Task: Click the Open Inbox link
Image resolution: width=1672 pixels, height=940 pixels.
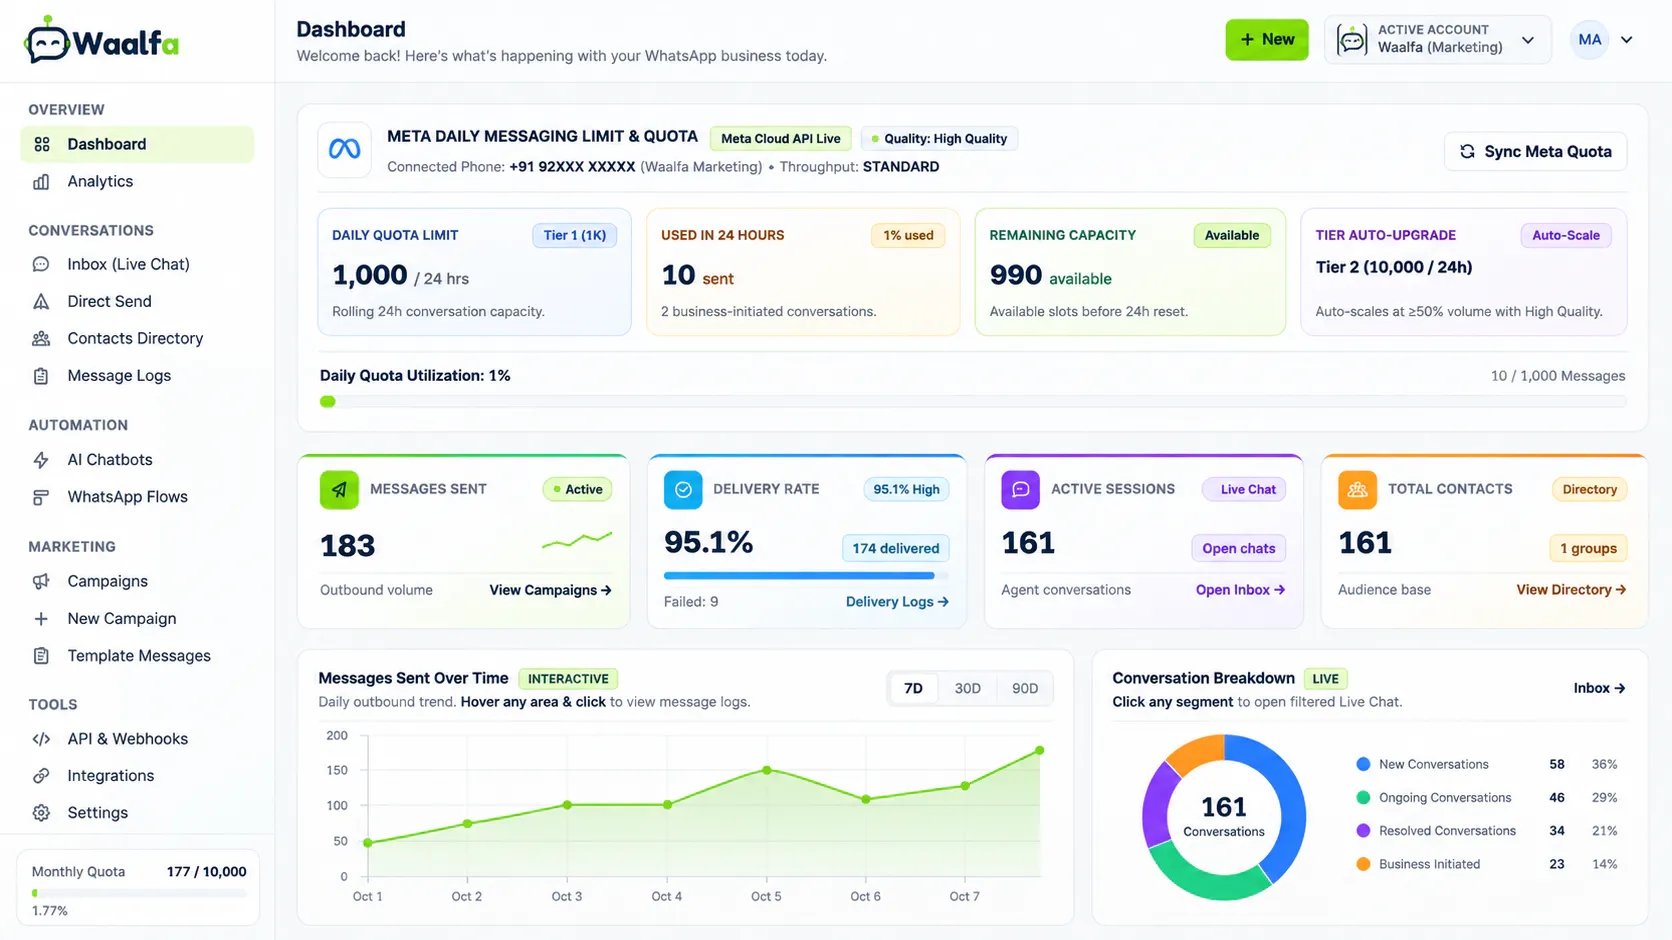Action: click(1240, 590)
